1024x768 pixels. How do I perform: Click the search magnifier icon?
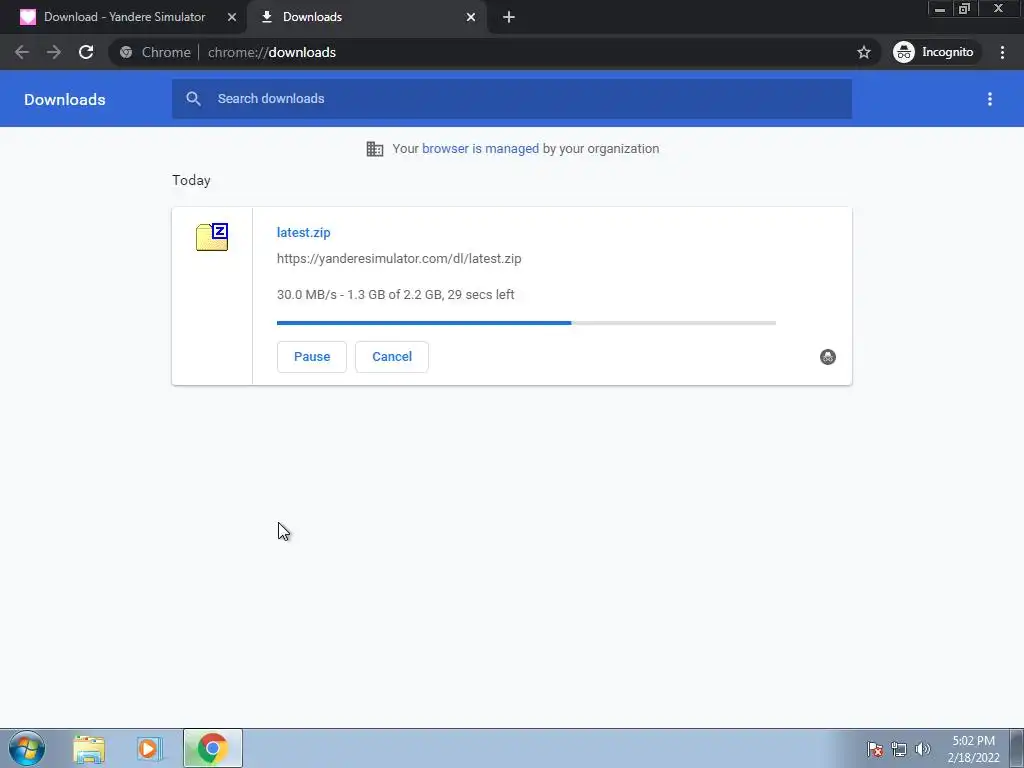click(x=193, y=99)
